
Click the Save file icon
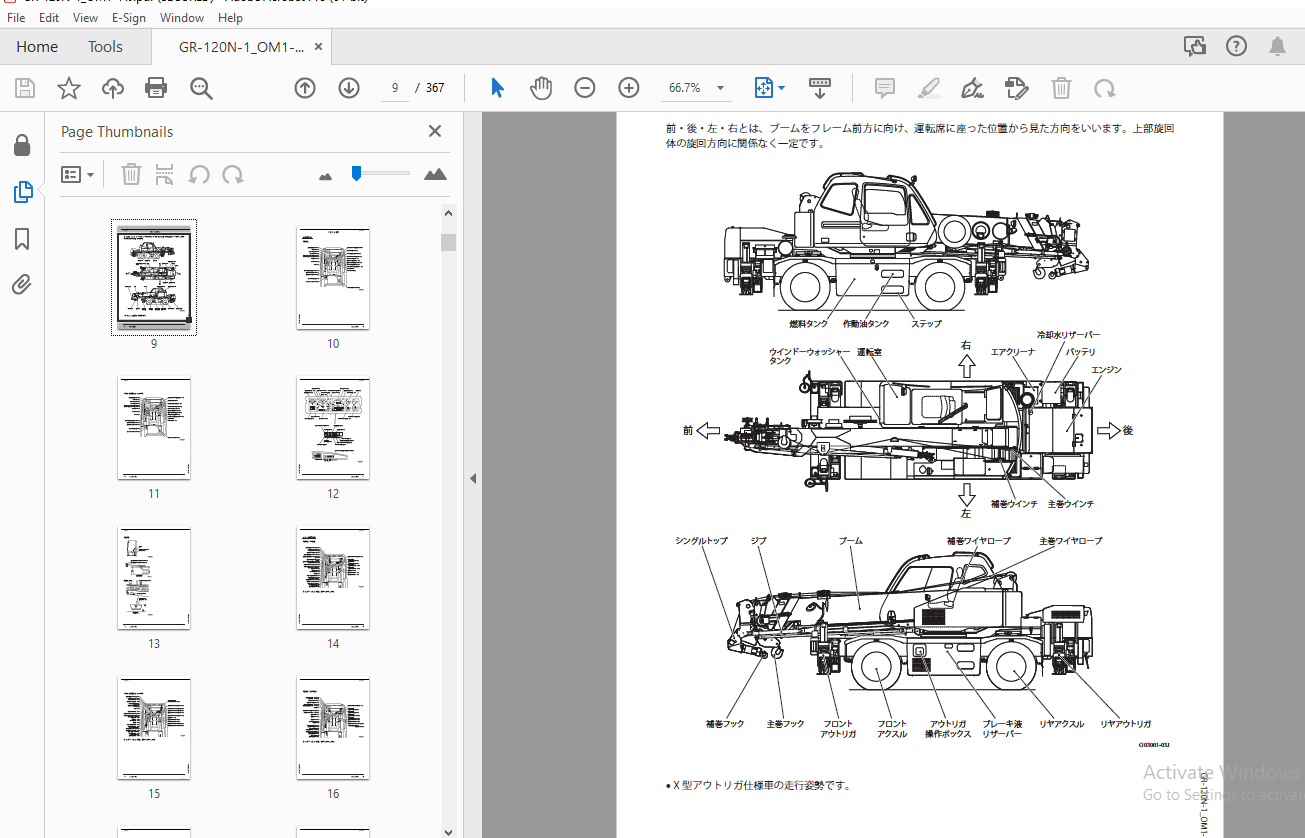[25, 88]
